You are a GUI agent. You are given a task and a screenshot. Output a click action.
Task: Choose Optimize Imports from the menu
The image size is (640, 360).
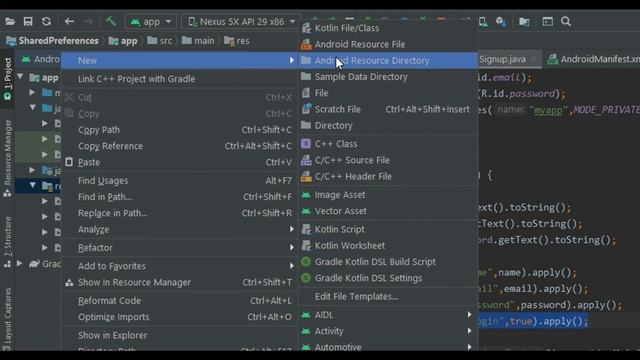pyautogui.click(x=180, y=317)
